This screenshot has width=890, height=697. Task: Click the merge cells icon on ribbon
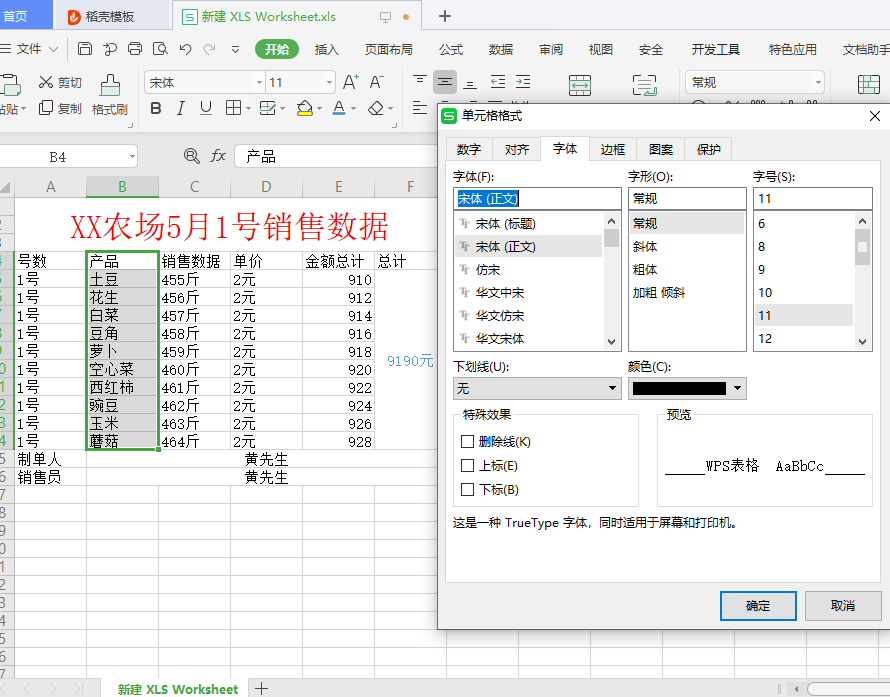click(x=580, y=87)
